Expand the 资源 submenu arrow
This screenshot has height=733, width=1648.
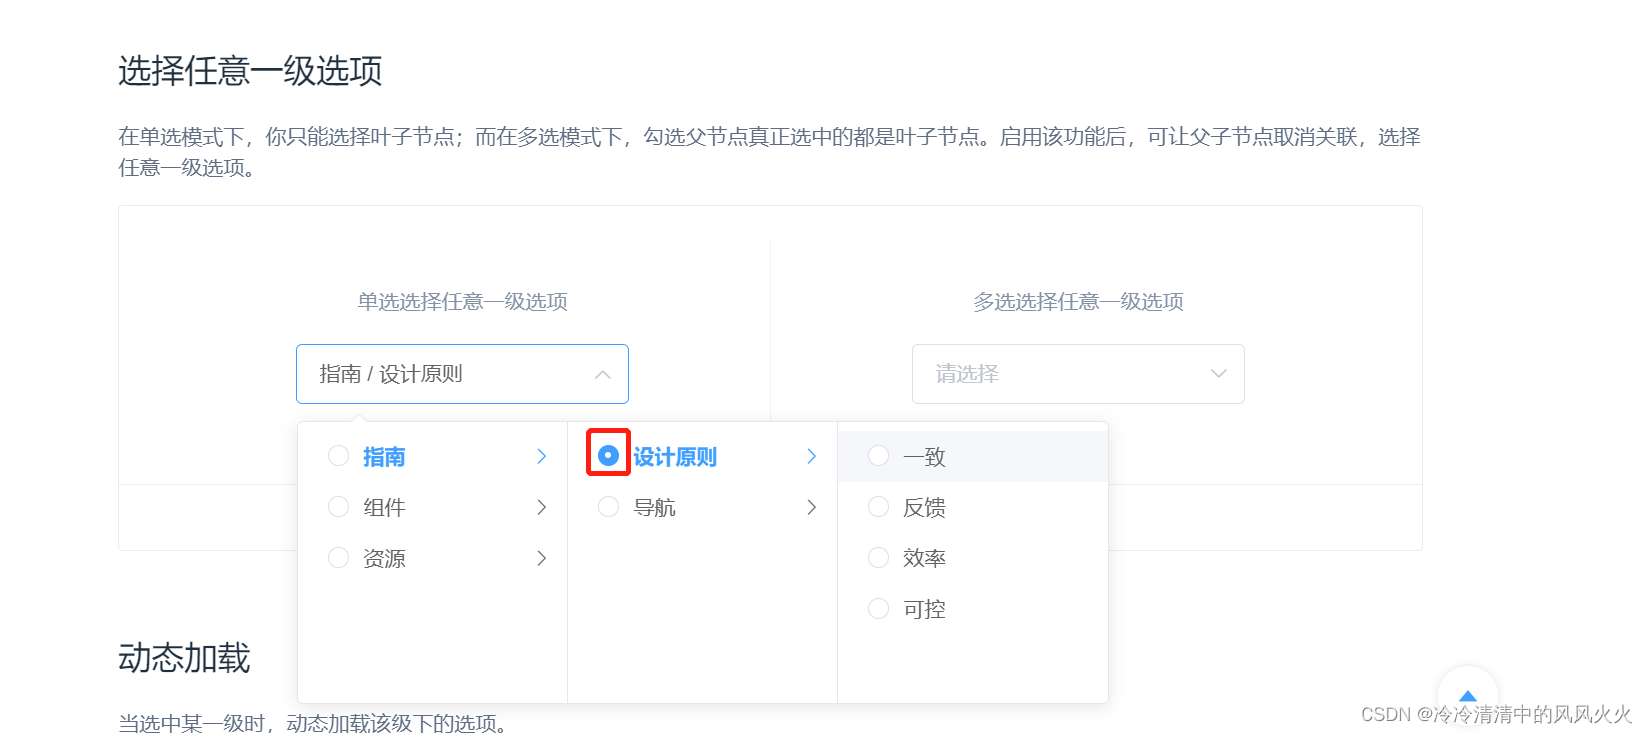pos(542,558)
